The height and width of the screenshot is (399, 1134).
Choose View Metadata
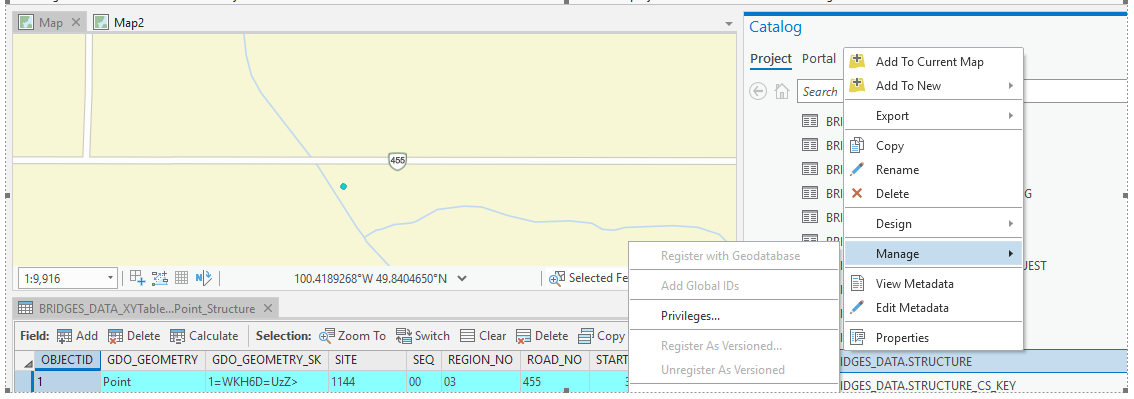click(x=933, y=283)
